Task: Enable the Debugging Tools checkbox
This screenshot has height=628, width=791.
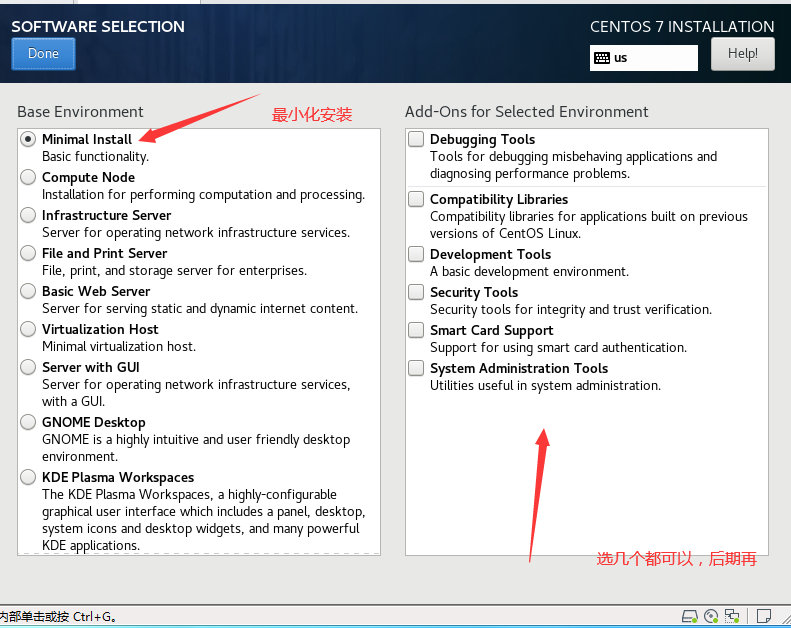Action: [x=416, y=139]
